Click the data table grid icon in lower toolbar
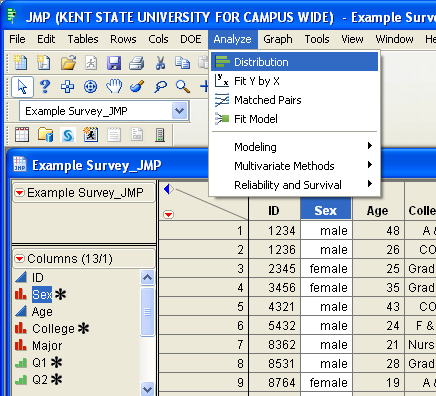The height and width of the screenshot is (396, 436). coord(22,135)
